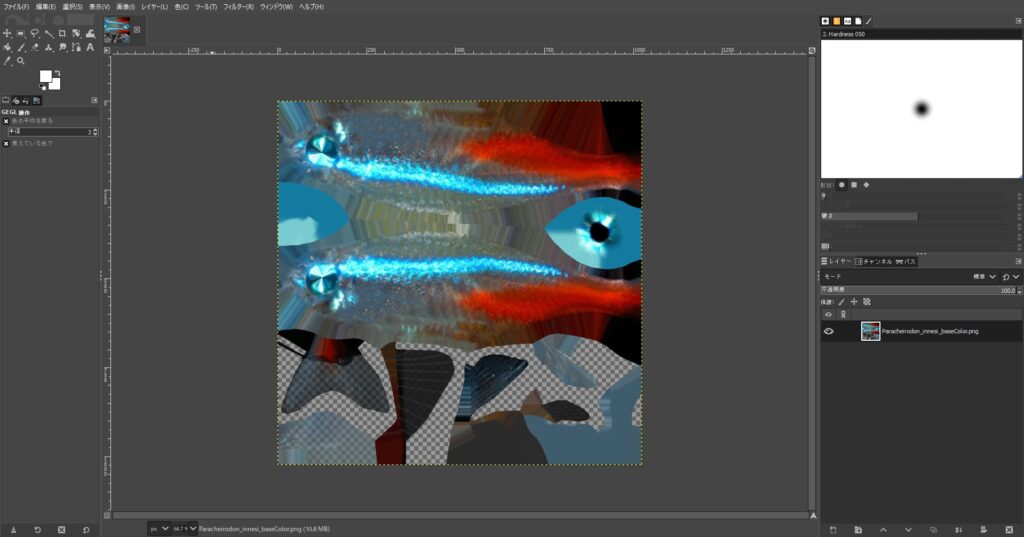Image resolution: width=1024 pixels, height=537 pixels.
Task: Toggle the 見えている色で checkbox
Action: 6,143
